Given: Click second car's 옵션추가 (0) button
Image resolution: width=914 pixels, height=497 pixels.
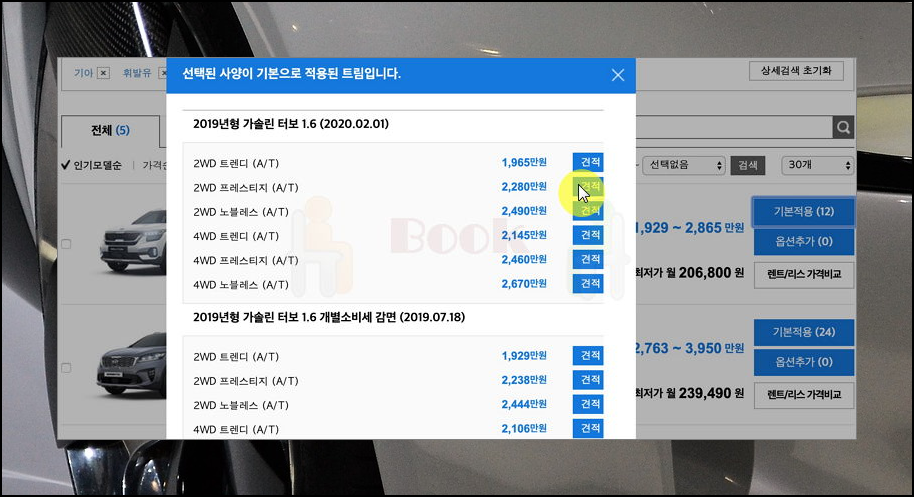Looking at the screenshot, I should point(804,362).
